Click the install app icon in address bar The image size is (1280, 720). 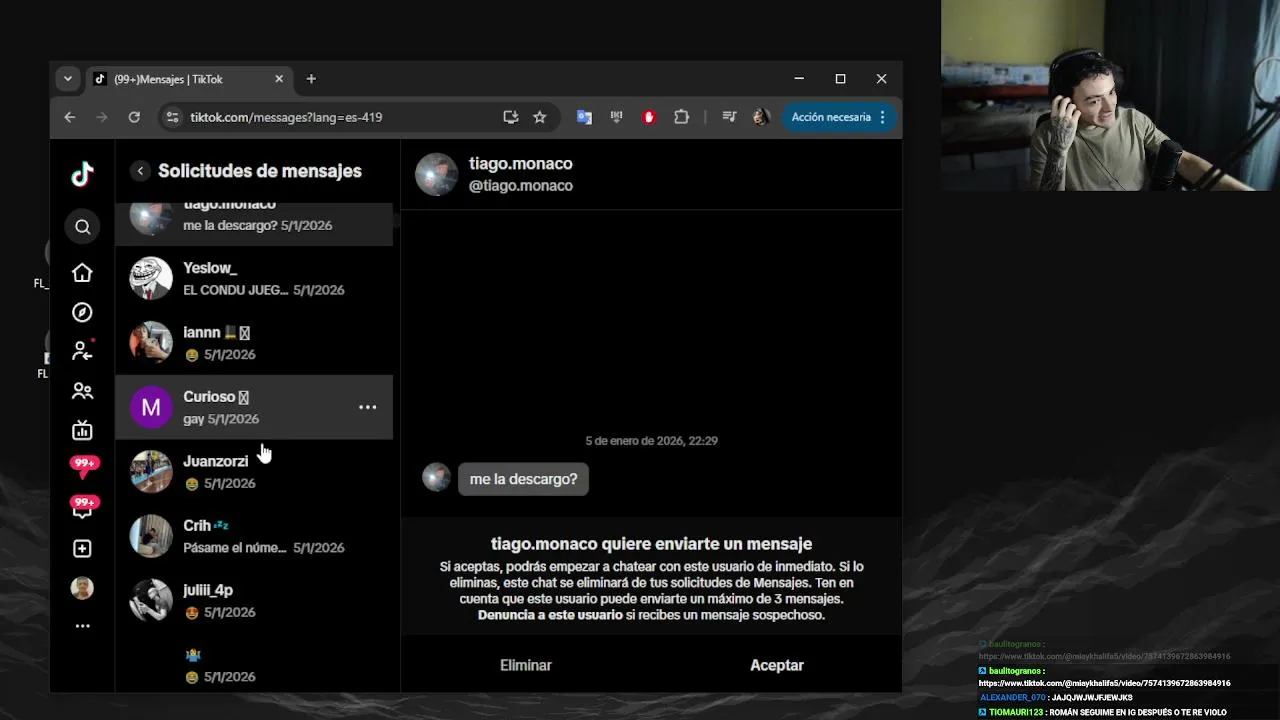click(x=511, y=117)
